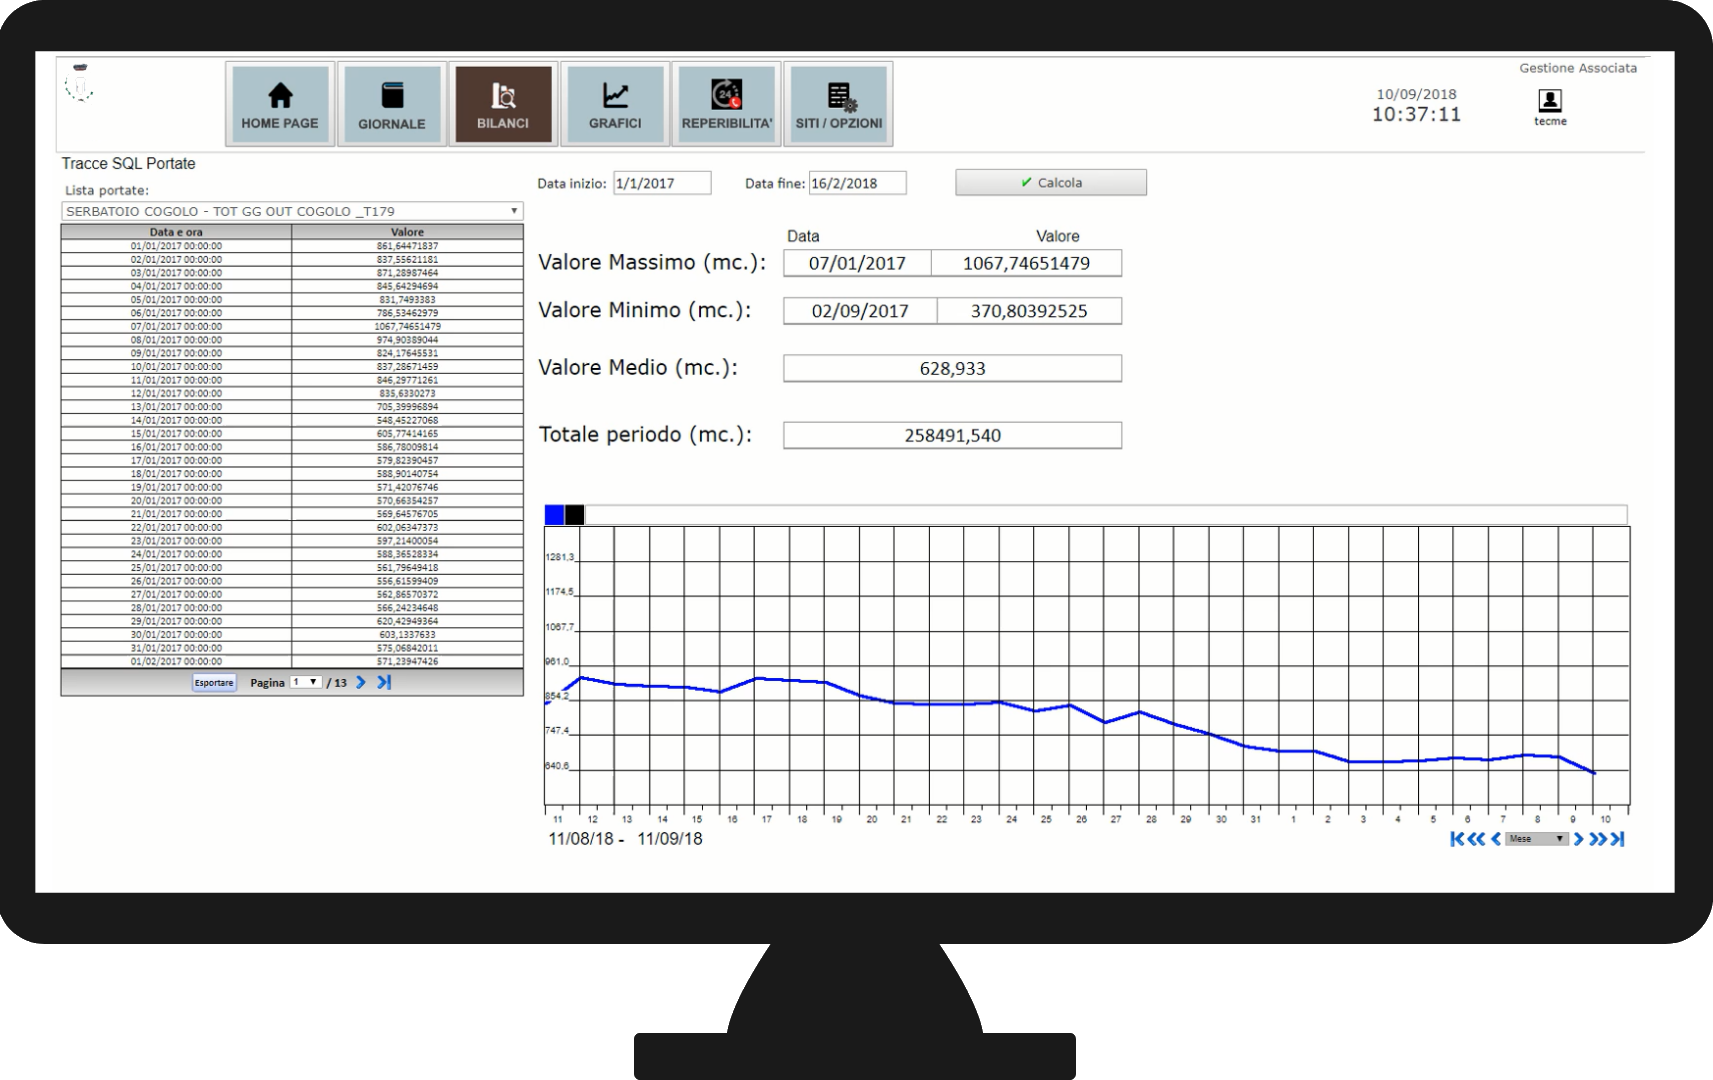Open SITI / OPZIONI settings
The width and height of the screenshot is (1713, 1080).
click(839, 104)
